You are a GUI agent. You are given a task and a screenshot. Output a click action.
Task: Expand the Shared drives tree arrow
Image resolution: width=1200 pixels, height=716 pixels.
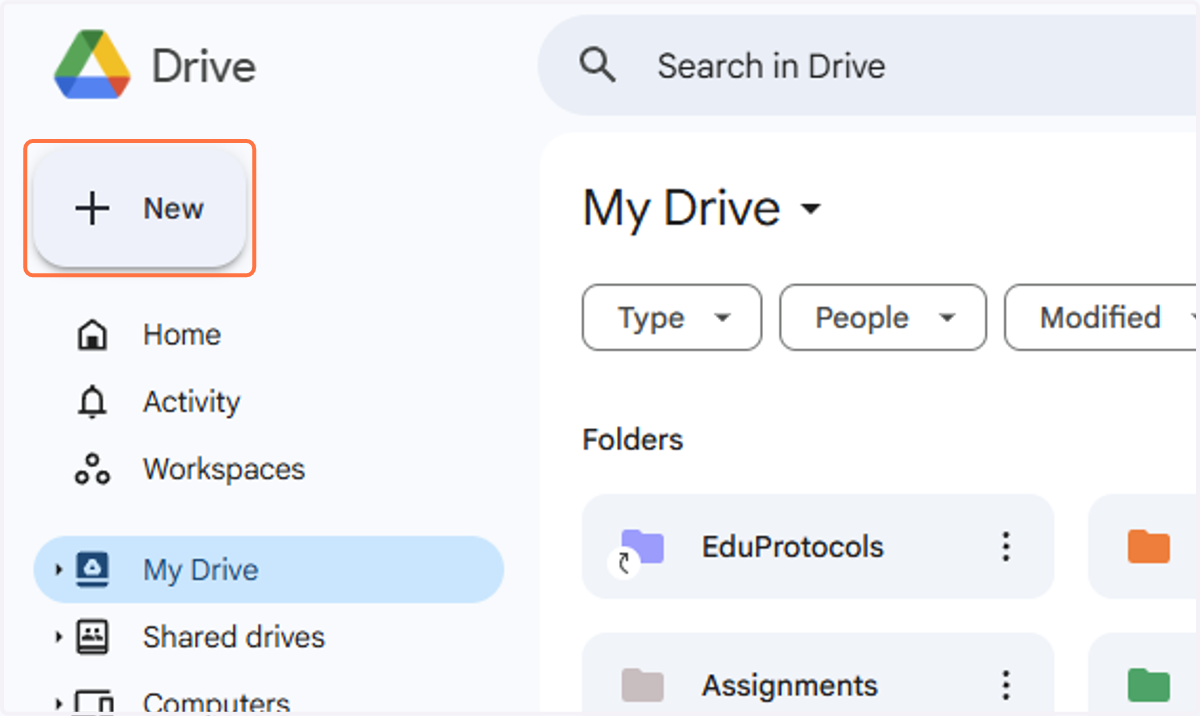coord(59,637)
